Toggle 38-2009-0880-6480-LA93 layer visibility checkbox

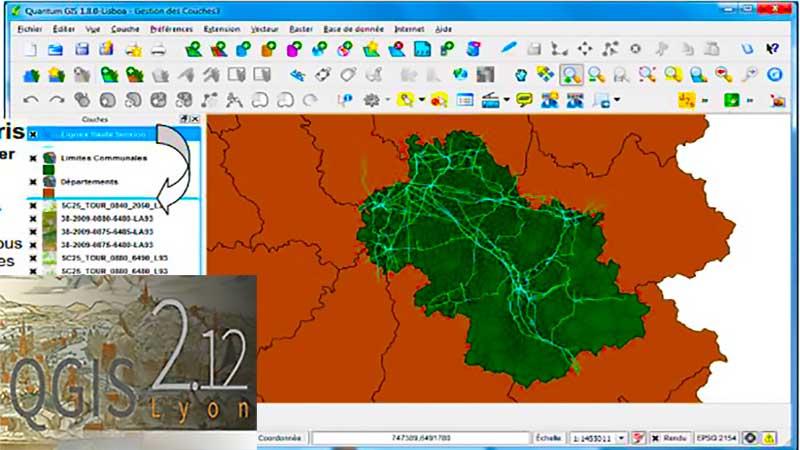coord(33,219)
